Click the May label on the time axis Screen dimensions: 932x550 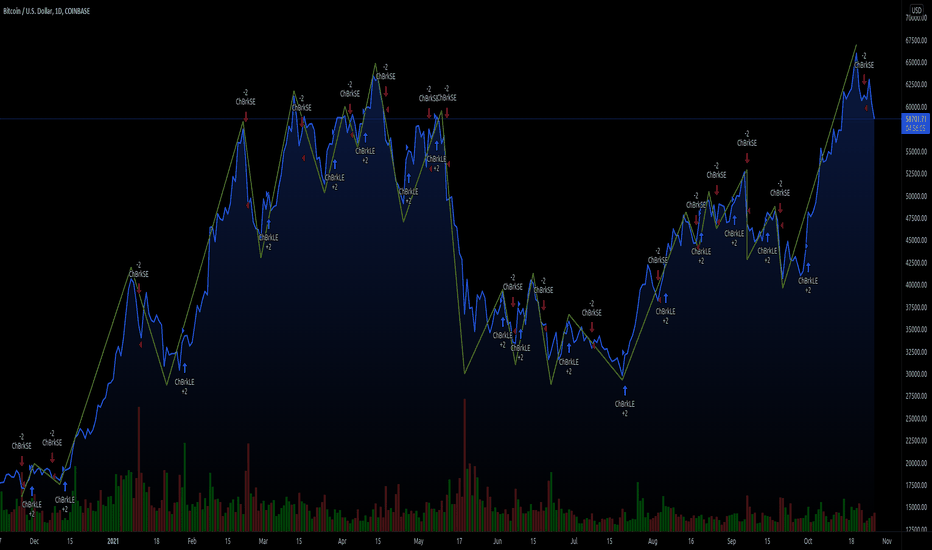click(x=418, y=541)
